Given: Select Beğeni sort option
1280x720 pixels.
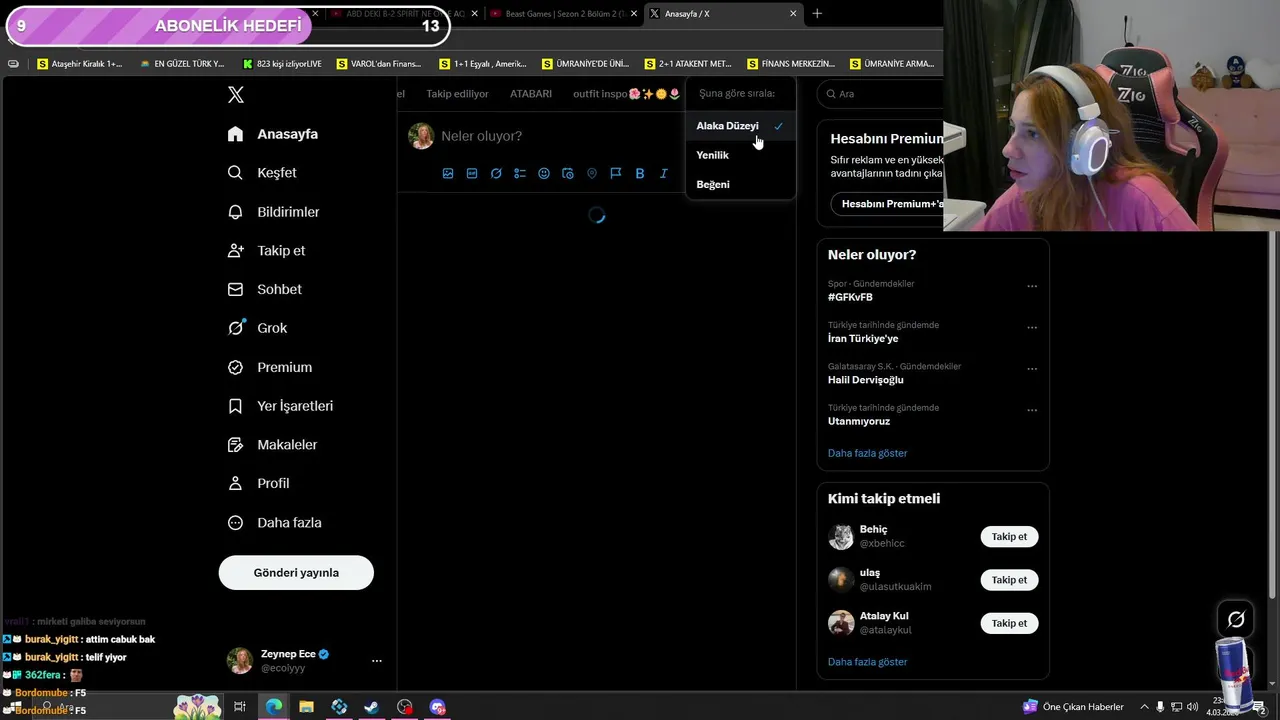Looking at the screenshot, I should 740,184.
